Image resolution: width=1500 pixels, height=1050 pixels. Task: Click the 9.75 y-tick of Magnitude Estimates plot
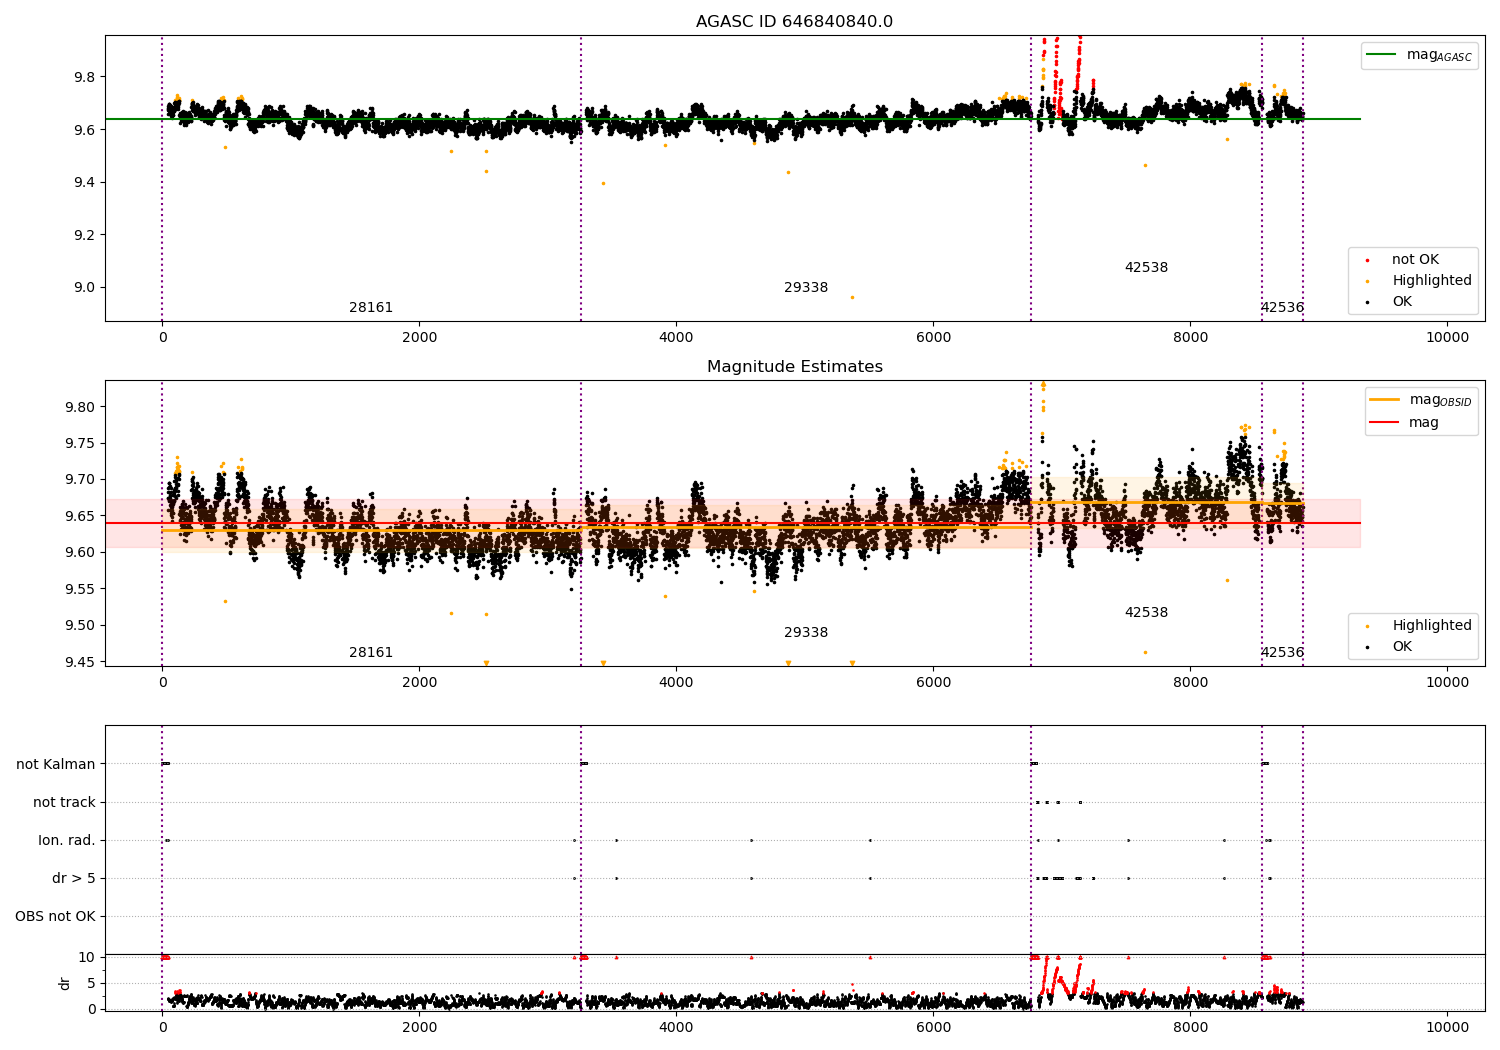(x=80, y=443)
